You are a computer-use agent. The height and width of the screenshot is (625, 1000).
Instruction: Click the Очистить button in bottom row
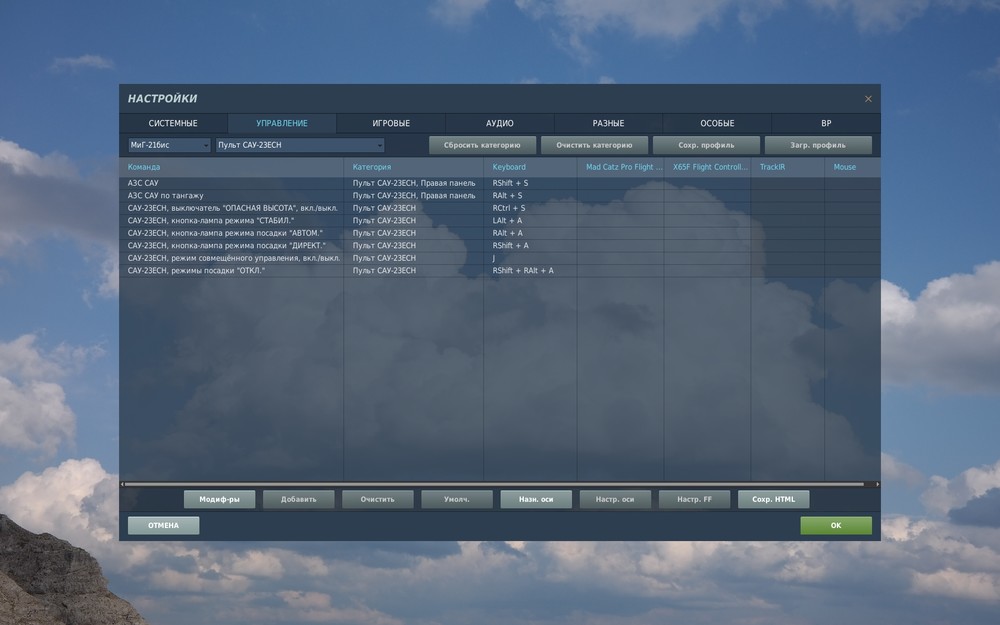click(x=378, y=499)
